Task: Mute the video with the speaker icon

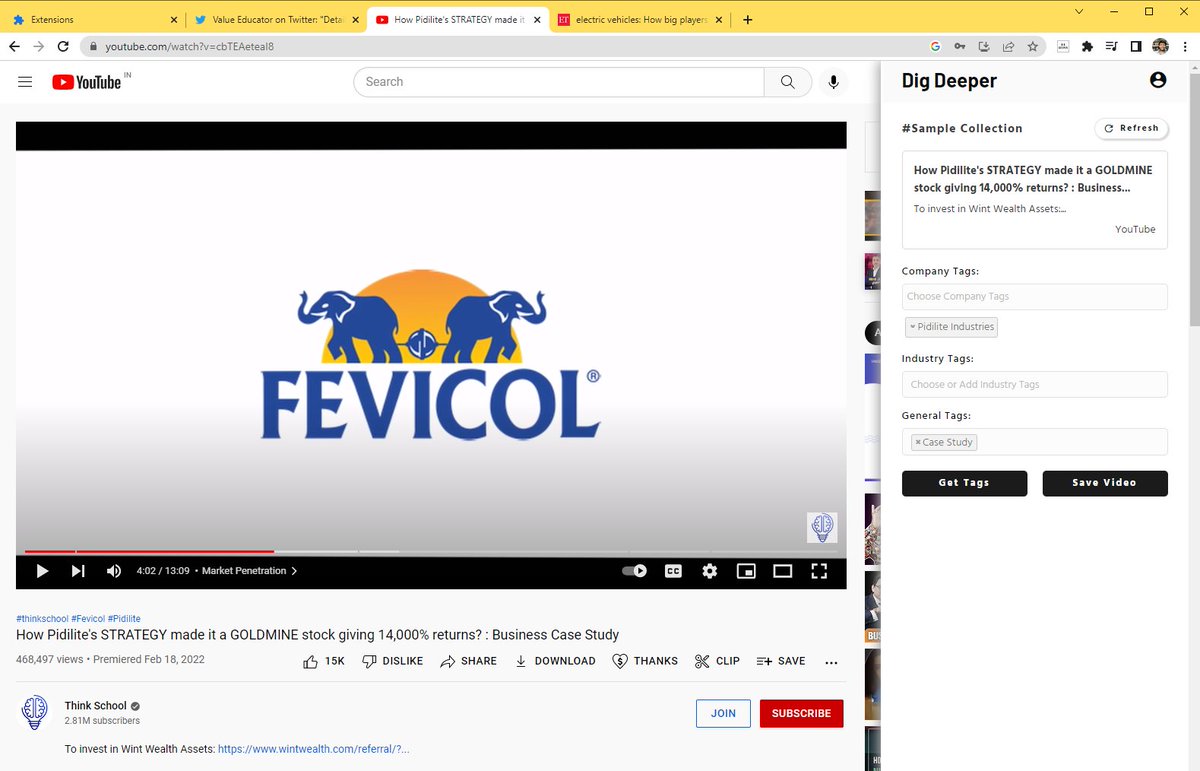Action: pyautogui.click(x=113, y=570)
